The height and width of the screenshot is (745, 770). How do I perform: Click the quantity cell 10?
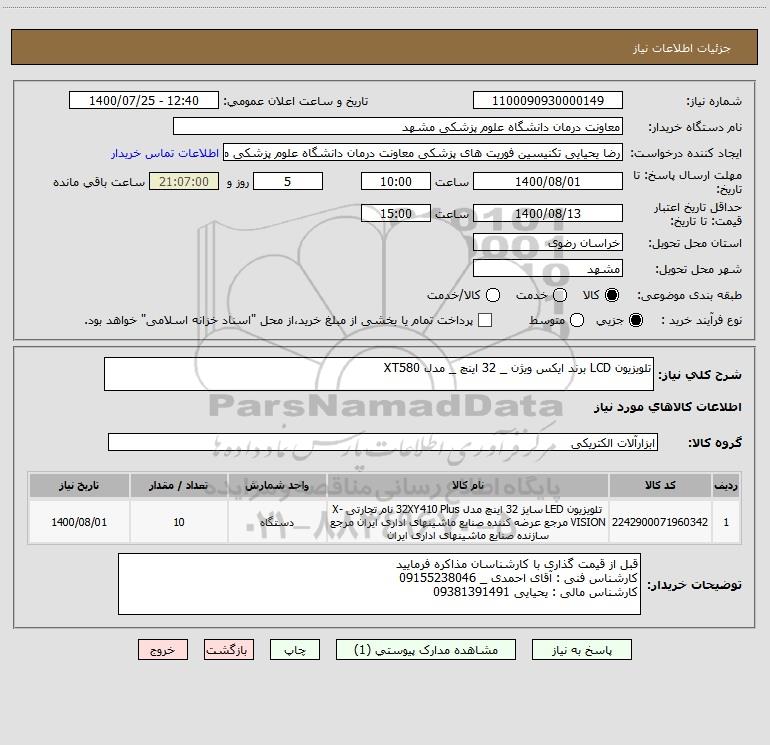click(x=179, y=522)
